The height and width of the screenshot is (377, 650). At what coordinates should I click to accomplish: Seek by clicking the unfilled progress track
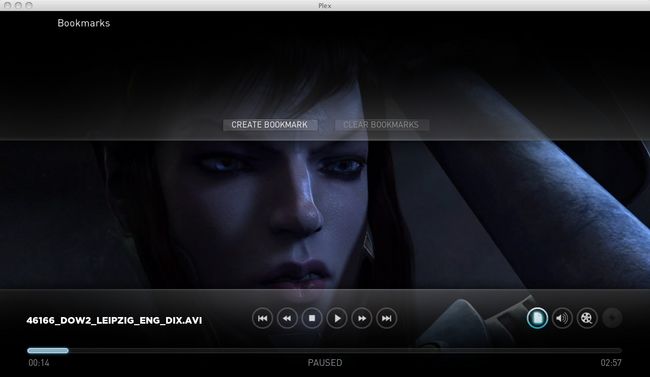(345, 351)
